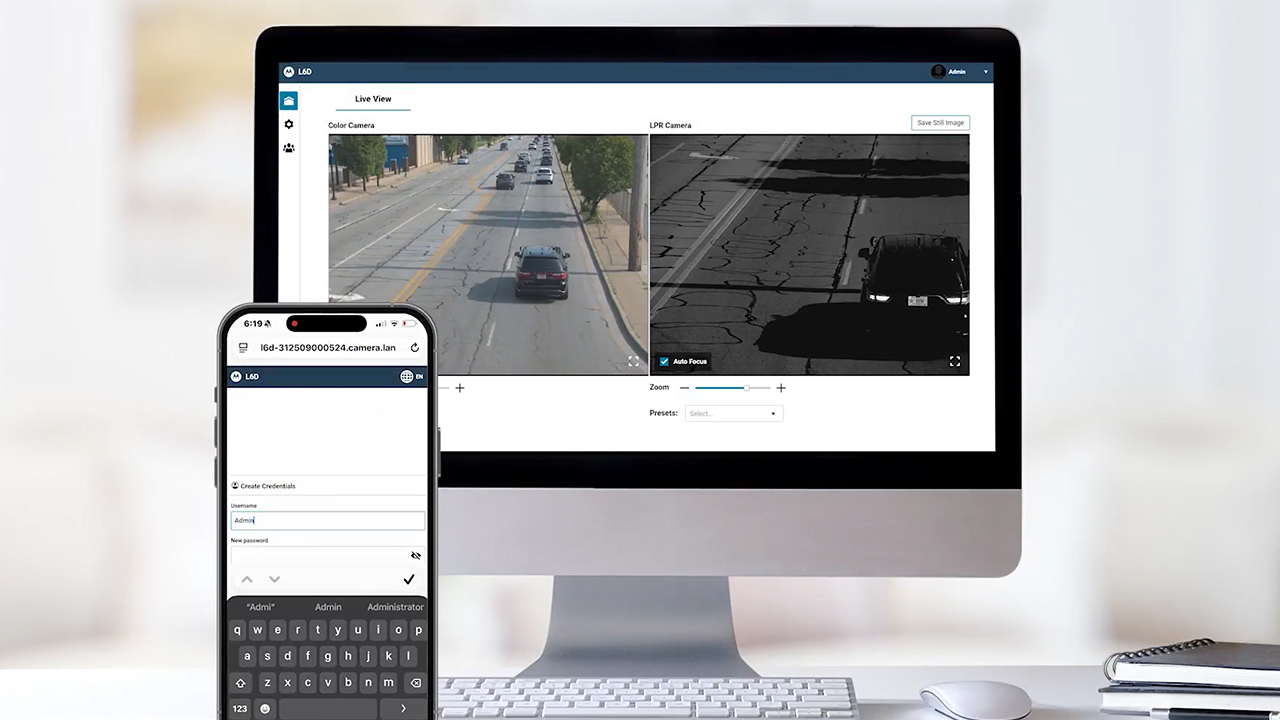Tap the checkmark above the phone keyboard
The height and width of the screenshot is (720, 1280).
(408, 579)
